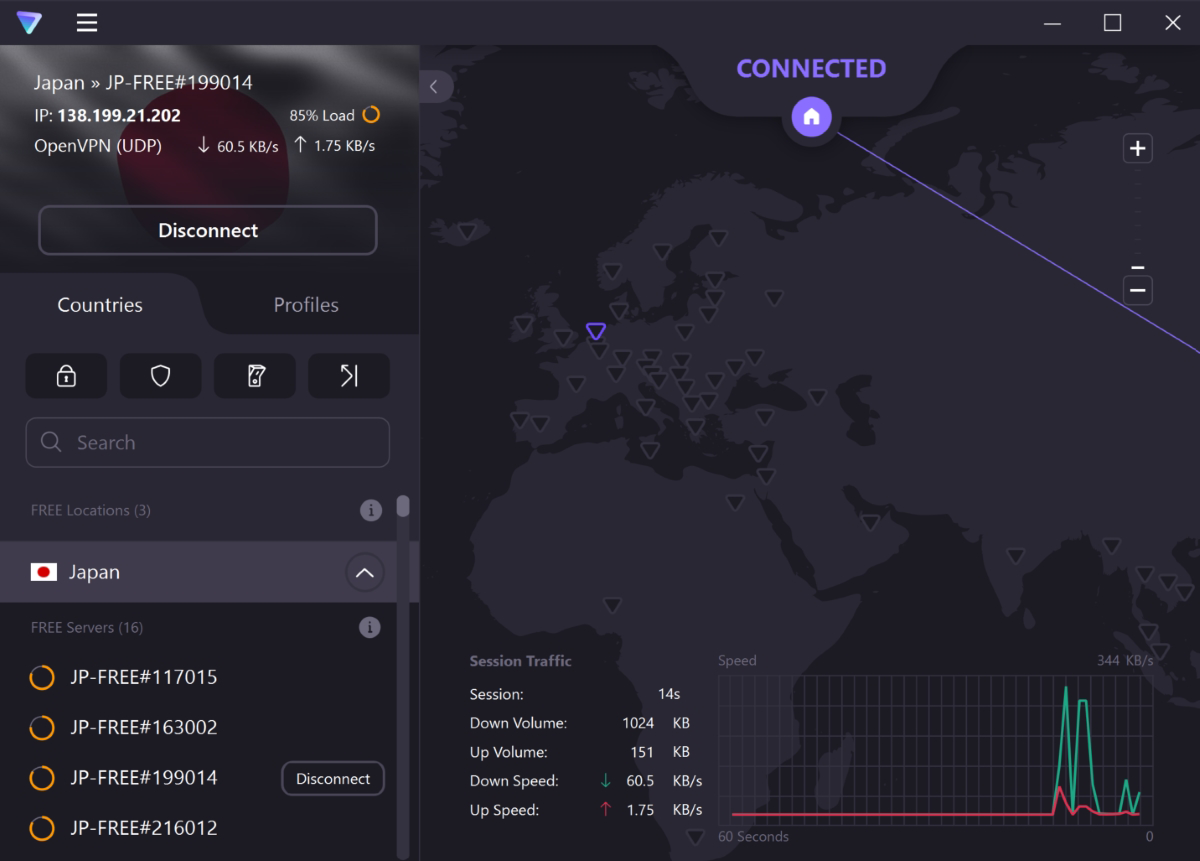Click the FREE Servers (16) label
Viewport: 1200px width, 861px height.
[87, 628]
